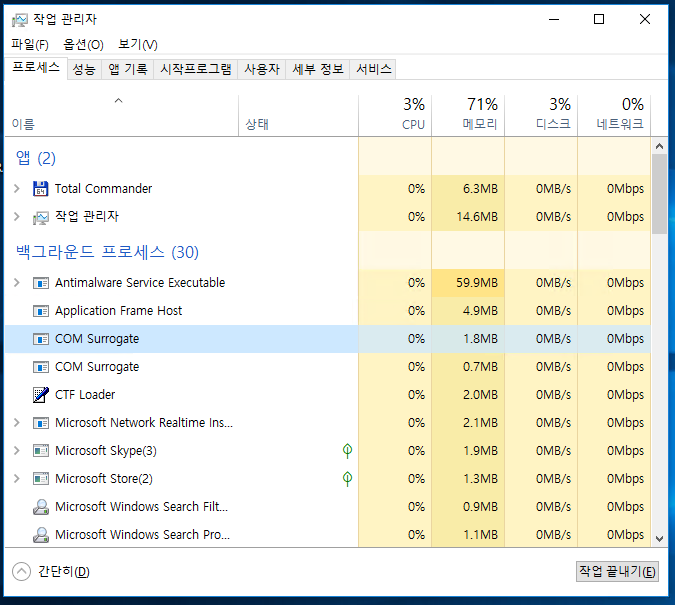The height and width of the screenshot is (605, 675).
Task: Sort by the 상태 column header
Action: coord(298,115)
